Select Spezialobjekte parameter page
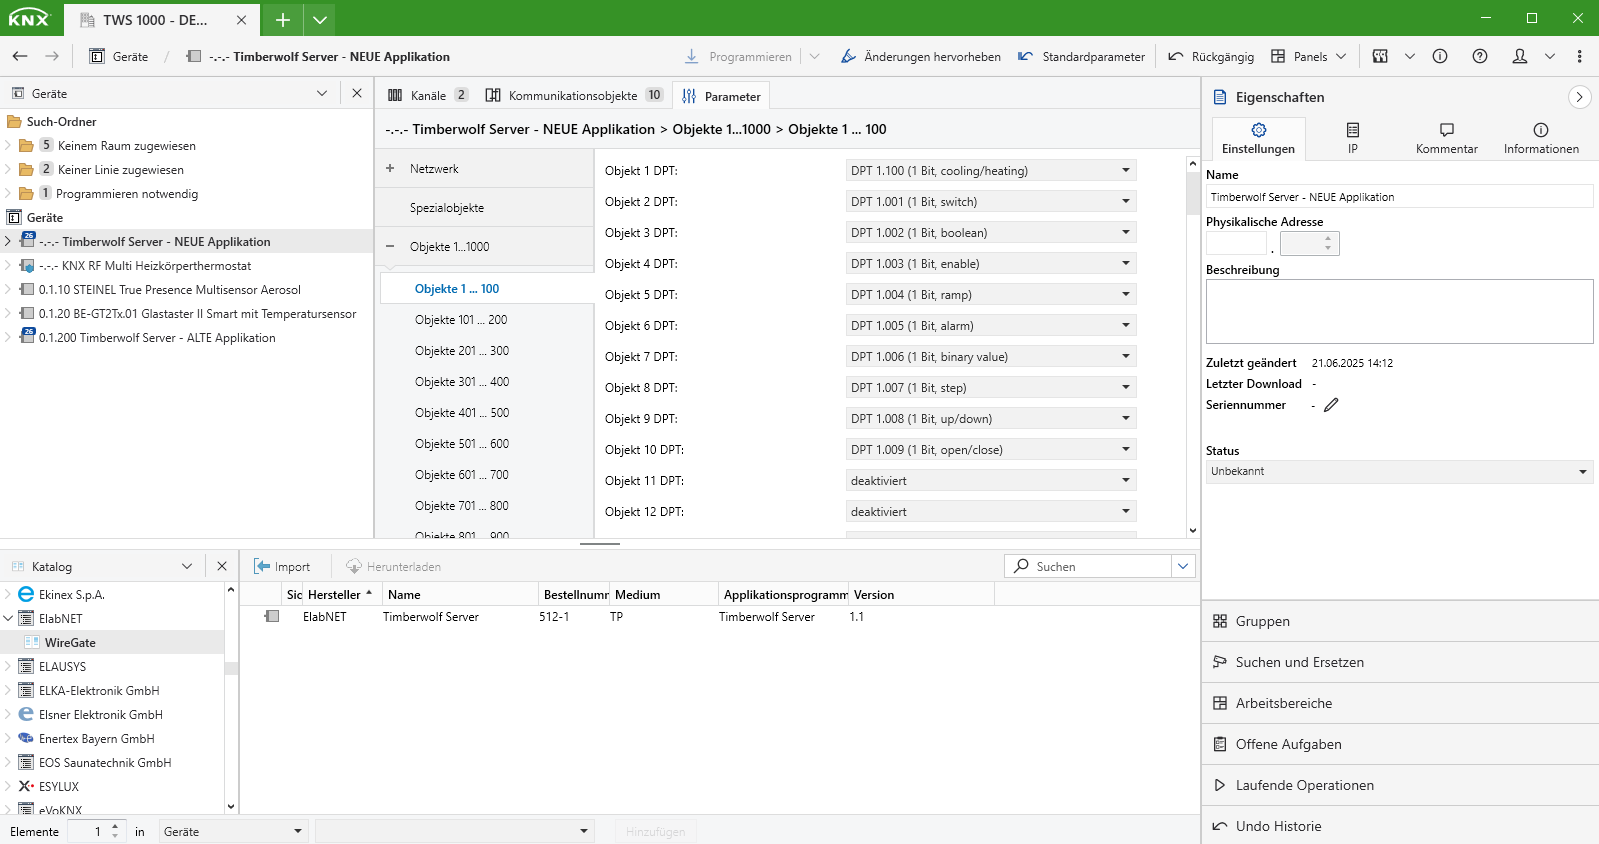Viewport: 1599px width, 844px height. (x=447, y=208)
